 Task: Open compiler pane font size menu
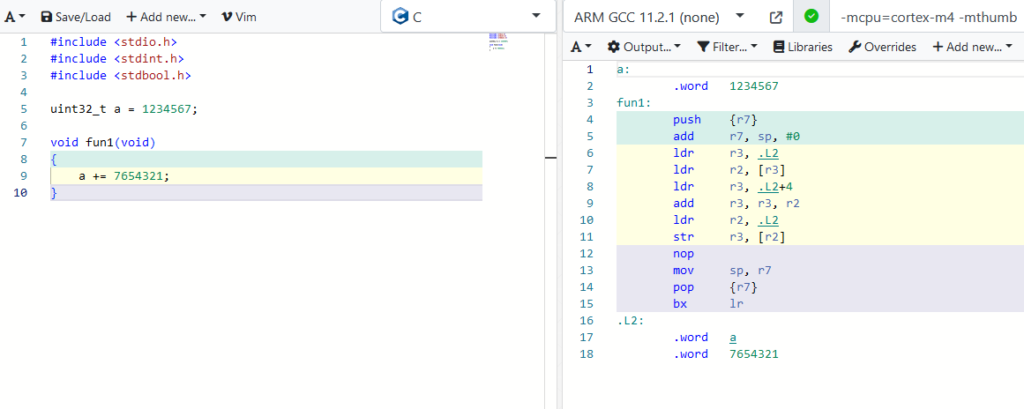(581, 47)
